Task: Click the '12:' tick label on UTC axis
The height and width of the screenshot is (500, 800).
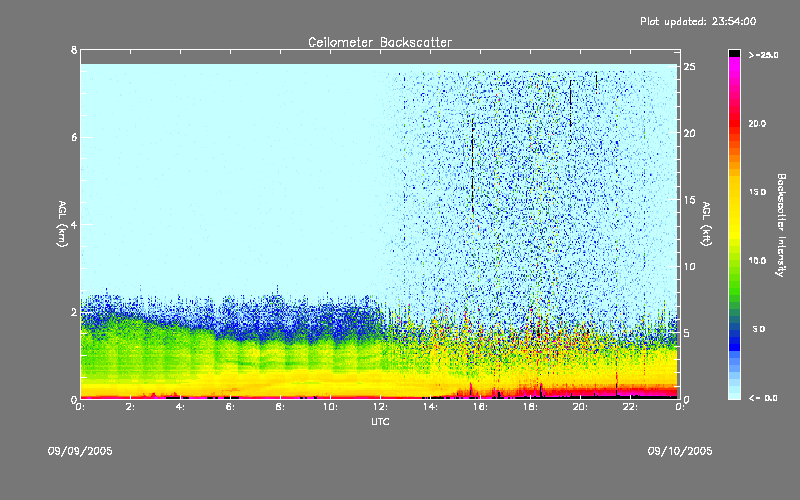Action: click(380, 407)
